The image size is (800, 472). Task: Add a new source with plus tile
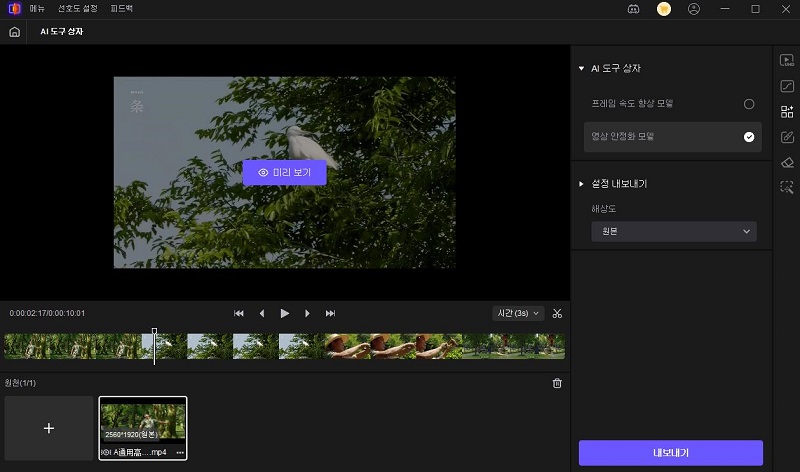pyautogui.click(x=49, y=428)
